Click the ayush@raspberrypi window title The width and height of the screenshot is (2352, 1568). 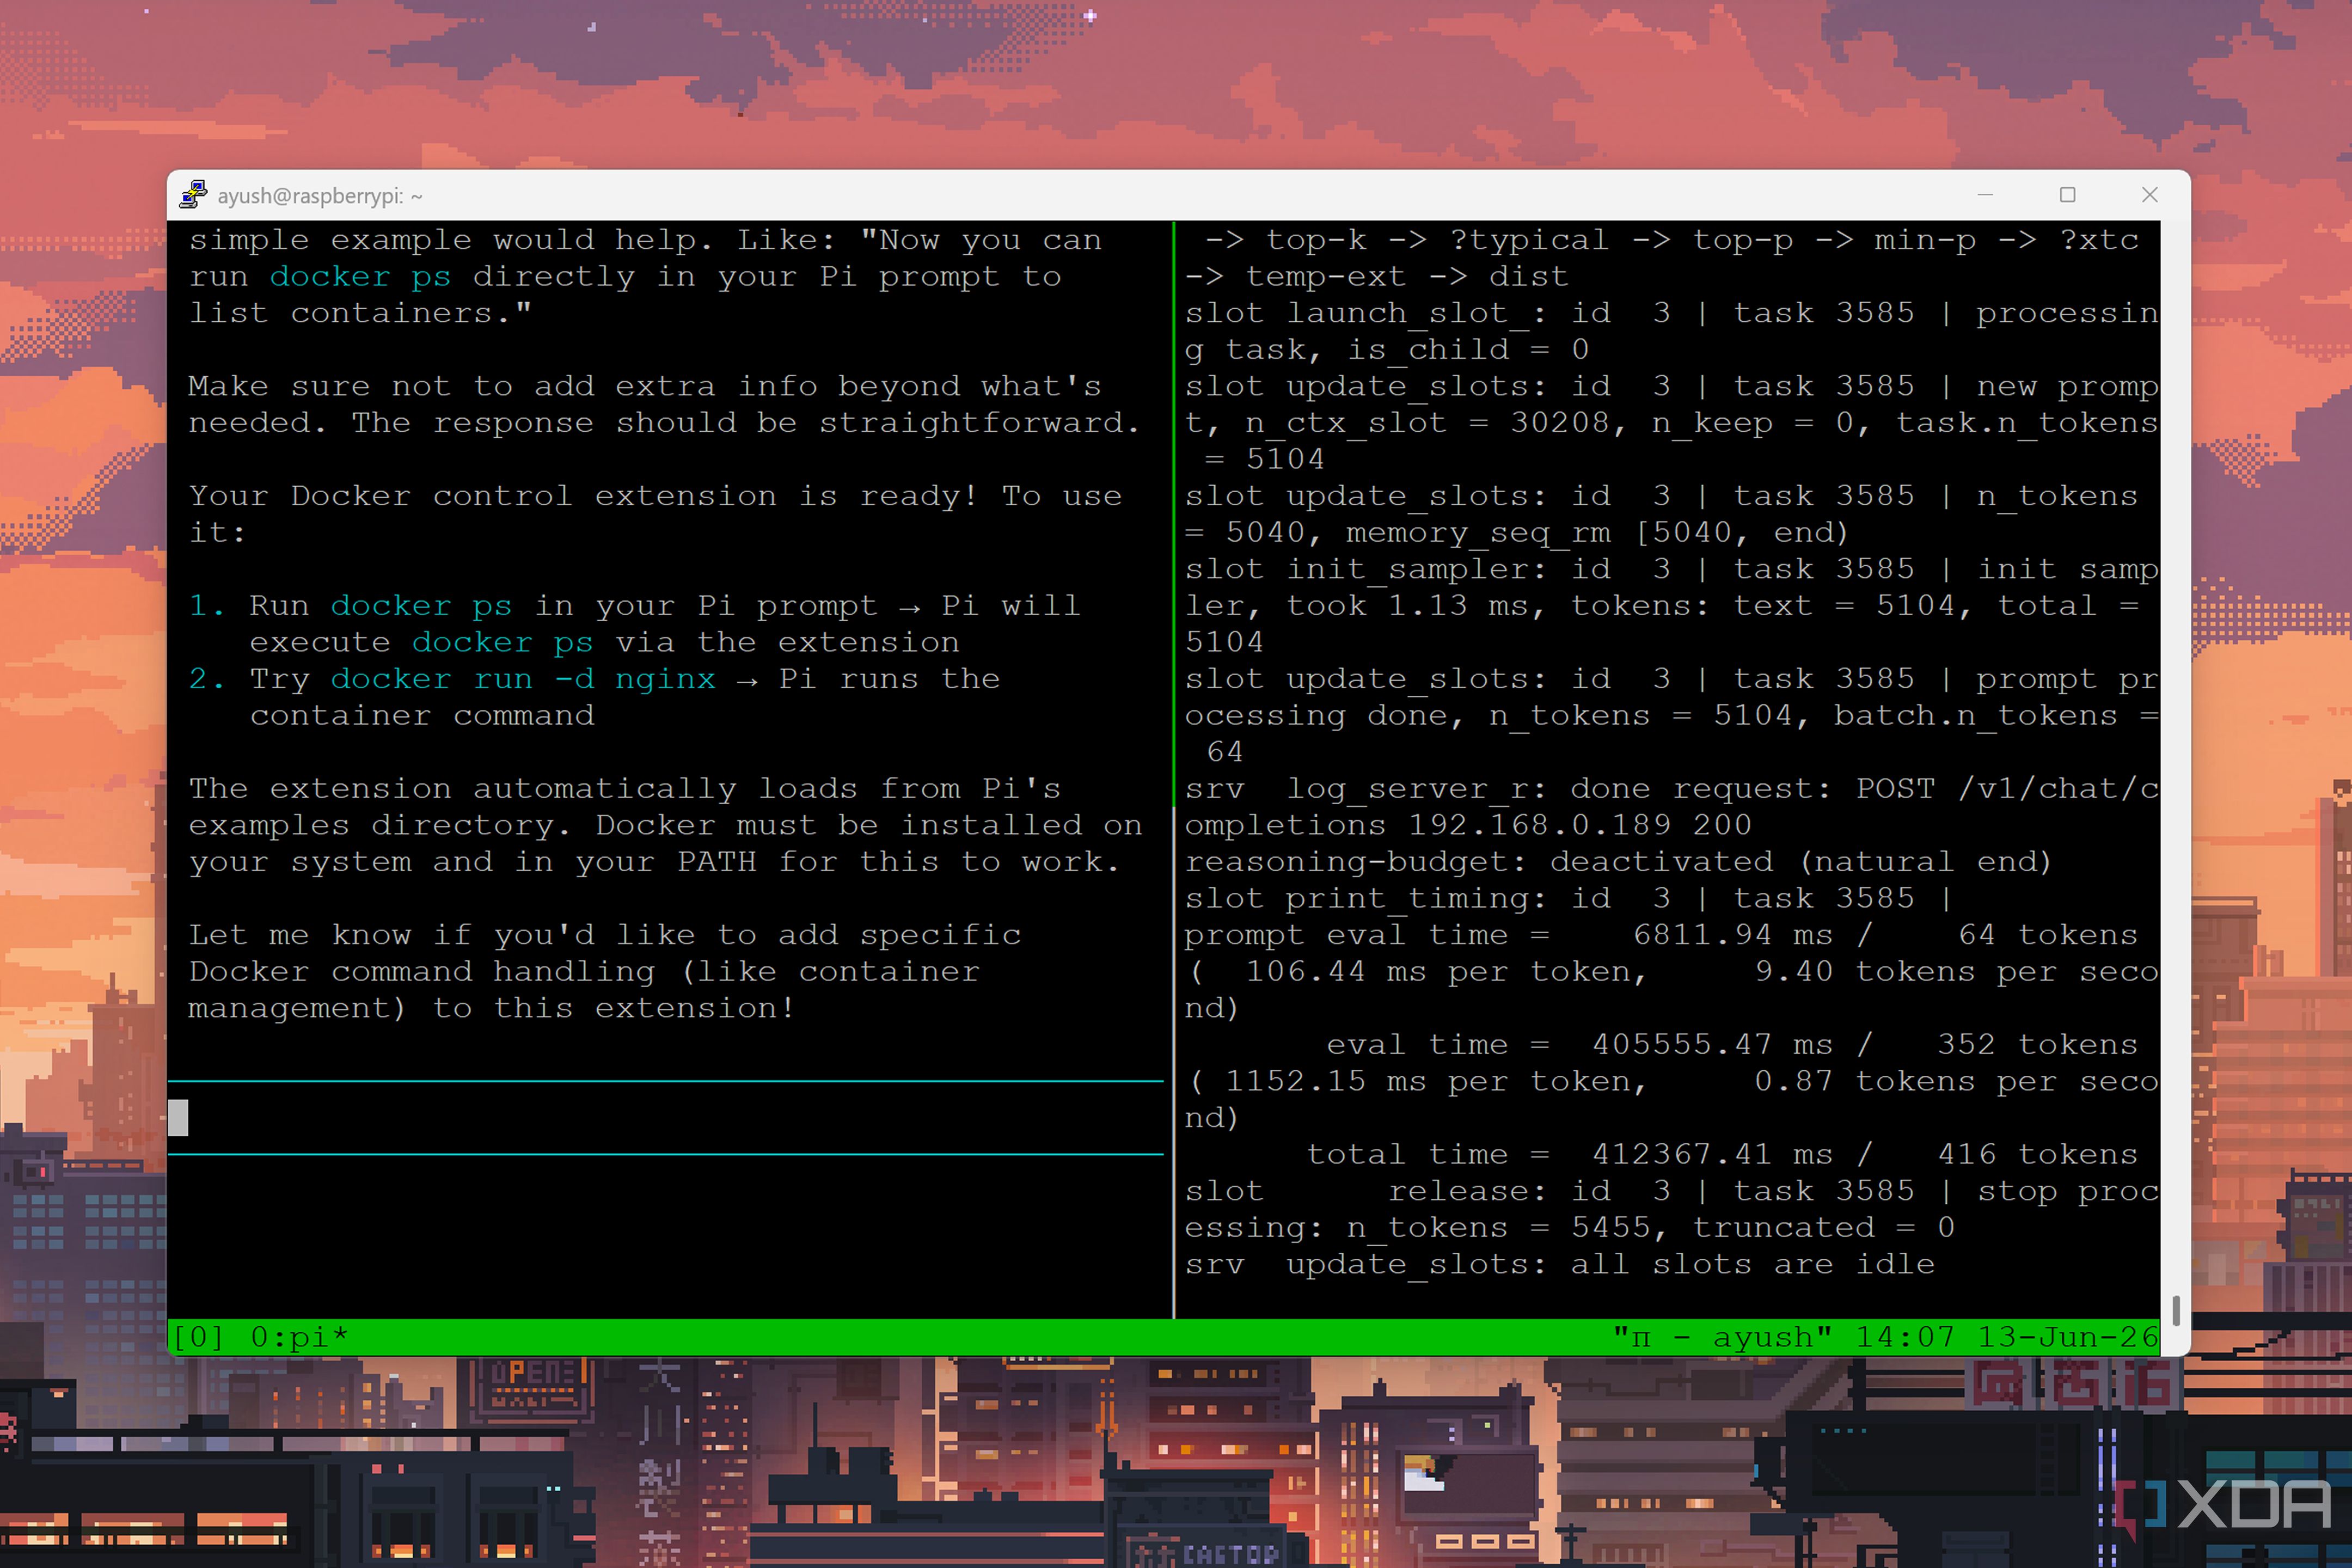[320, 196]
